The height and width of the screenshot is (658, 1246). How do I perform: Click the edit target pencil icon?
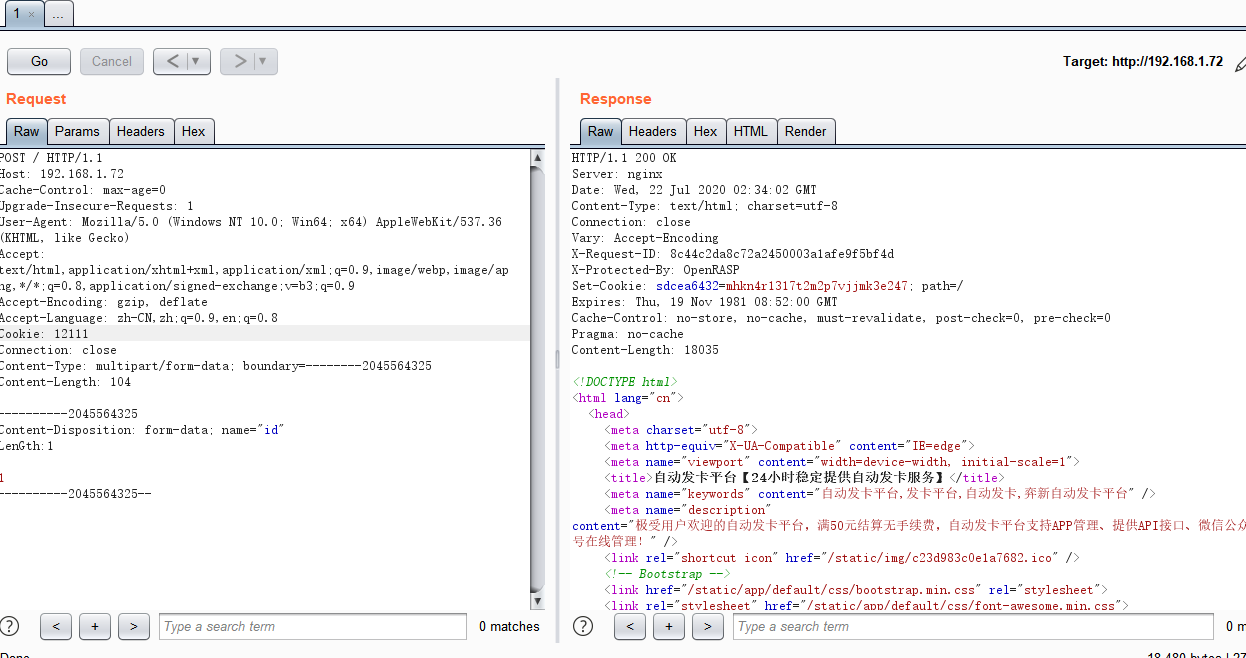[x=1240, y=62]
